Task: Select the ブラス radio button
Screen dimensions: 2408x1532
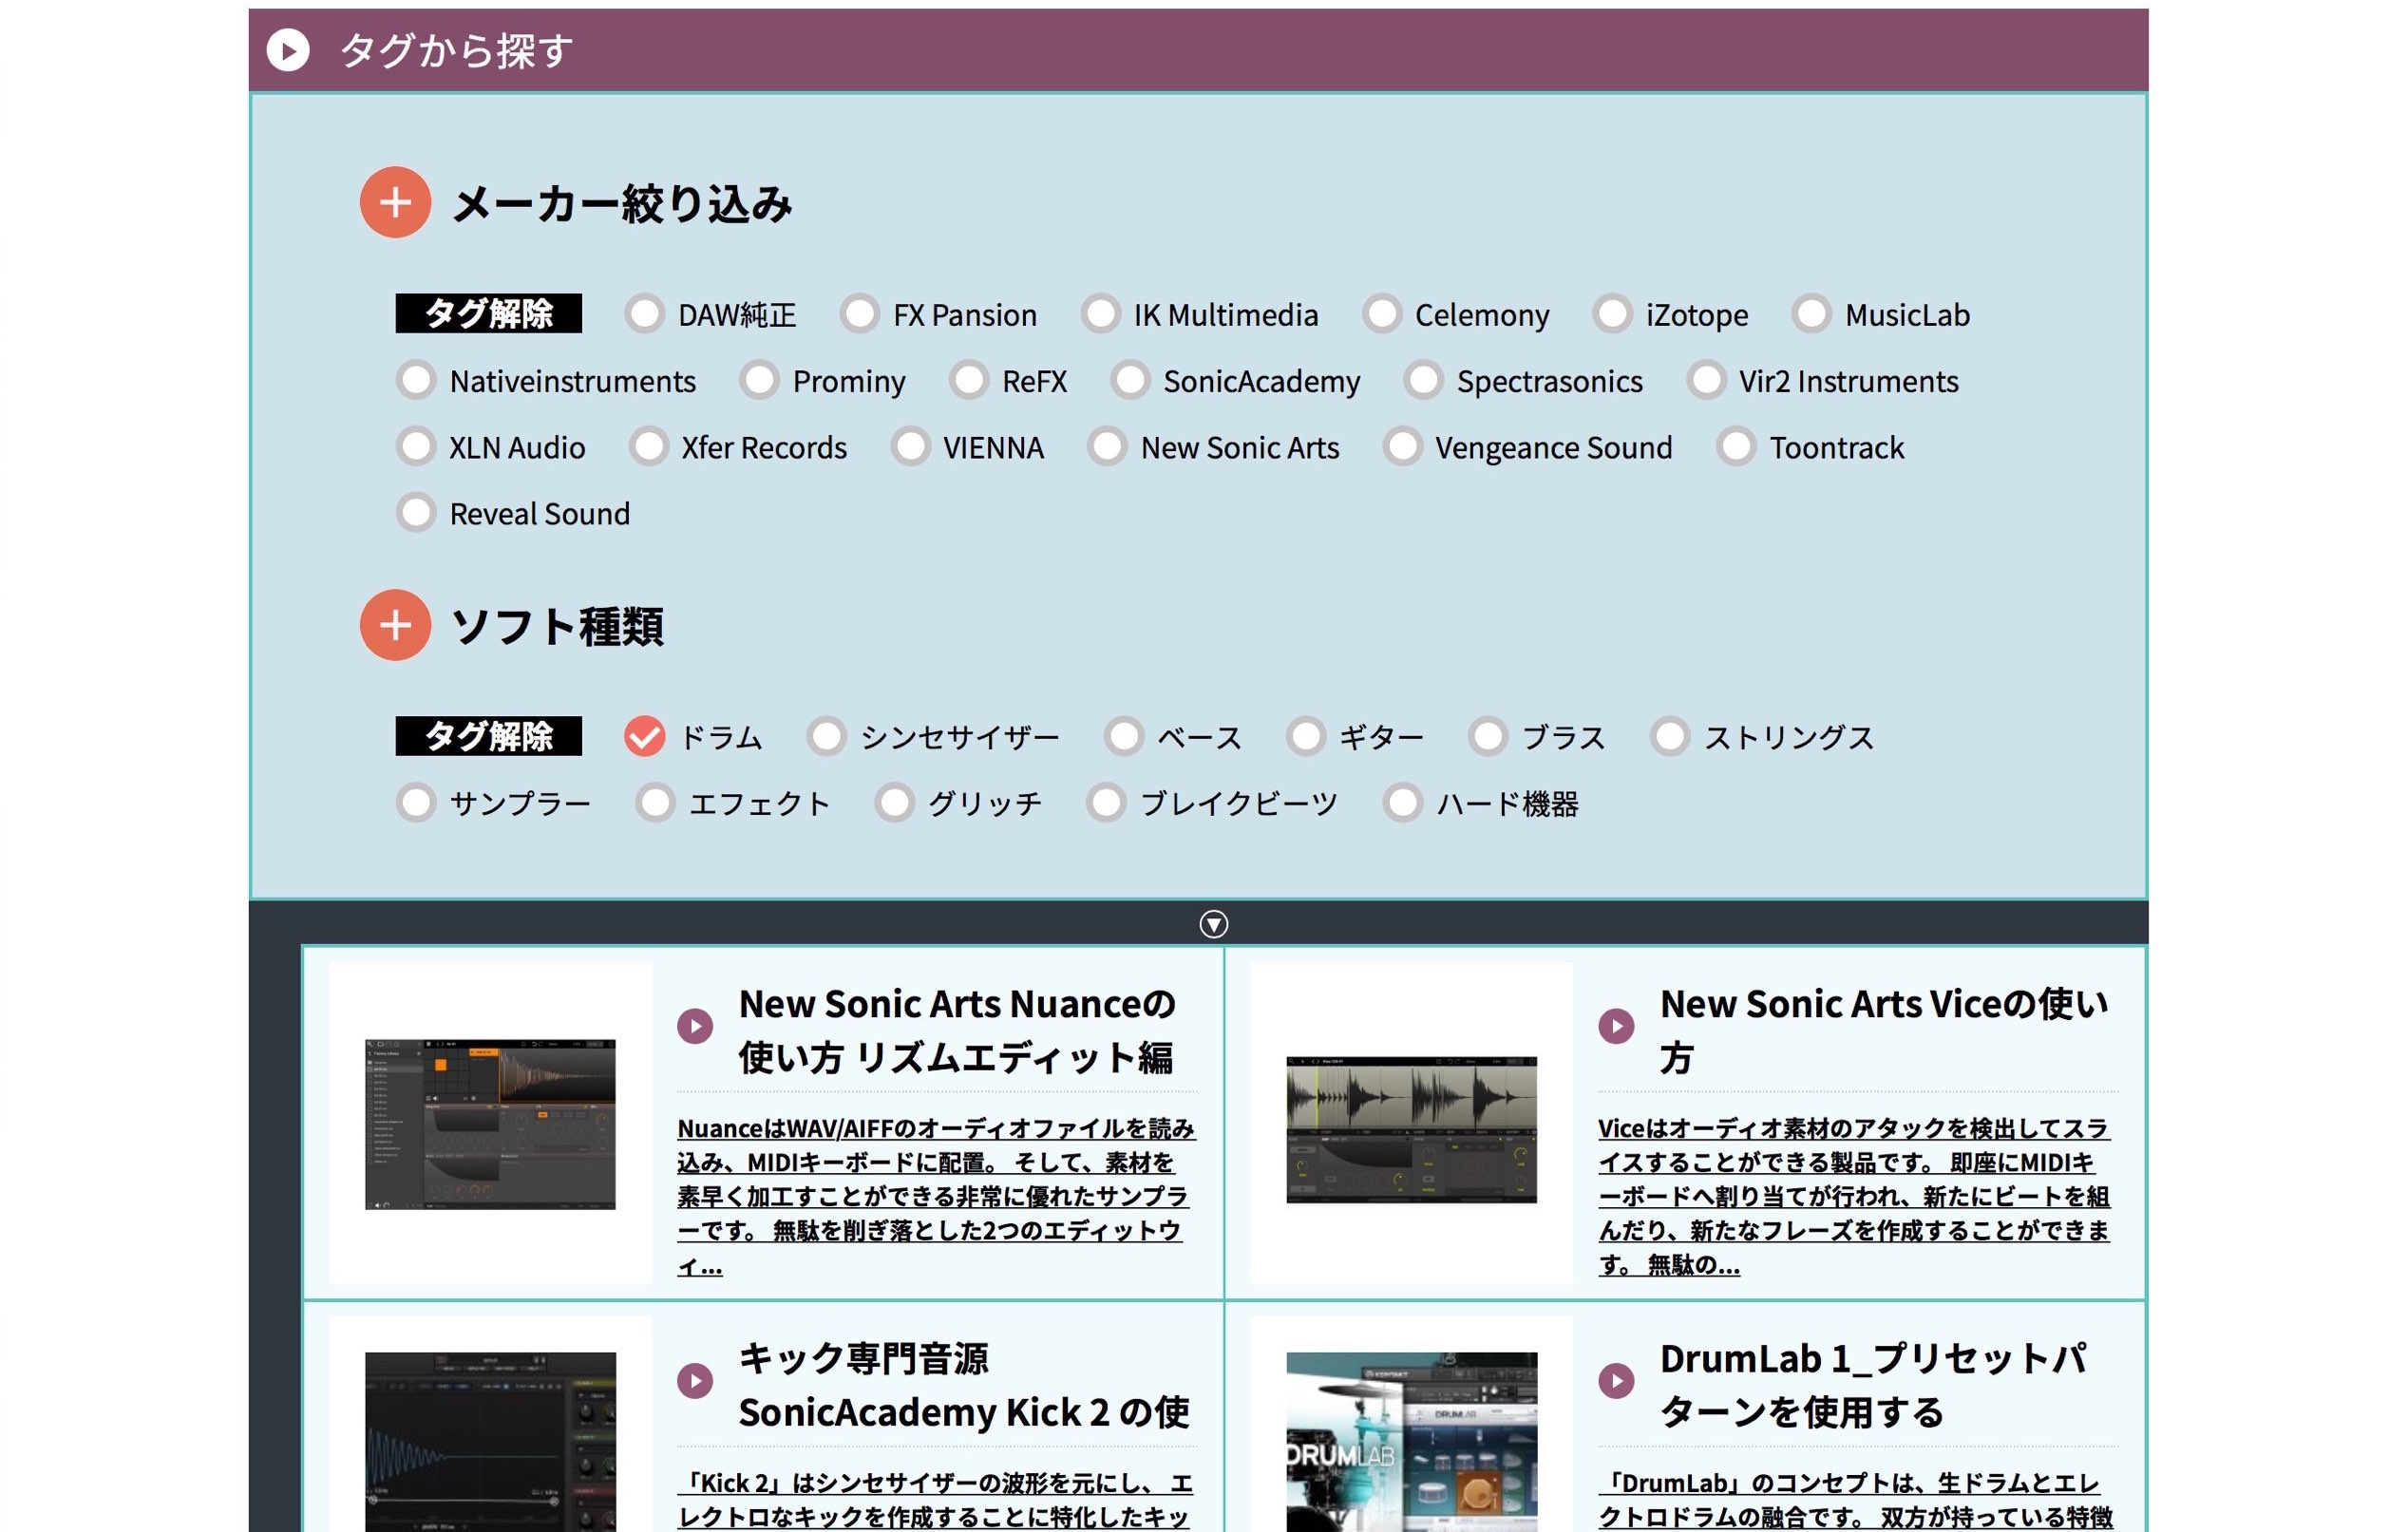Action: 1488,736
